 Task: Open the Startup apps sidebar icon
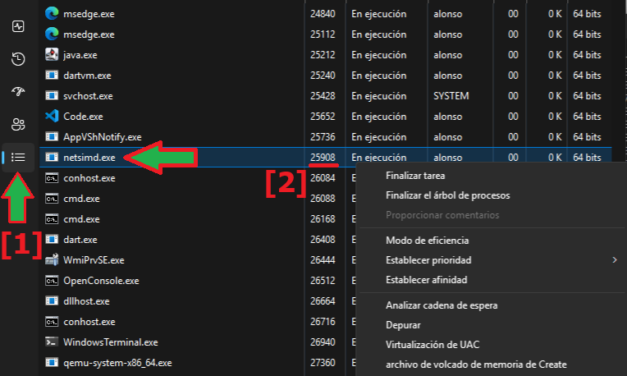18,92
